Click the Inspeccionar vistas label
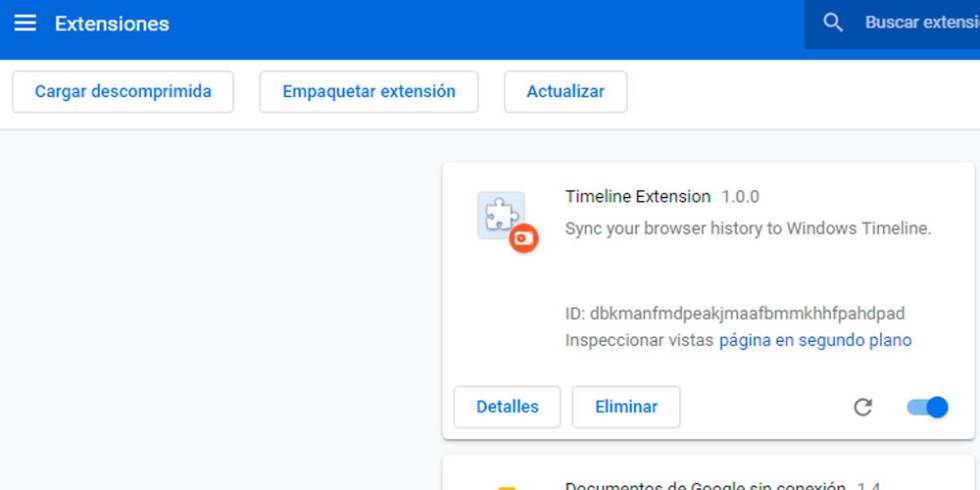Viewport: 980px width, 490px height. 639,341
